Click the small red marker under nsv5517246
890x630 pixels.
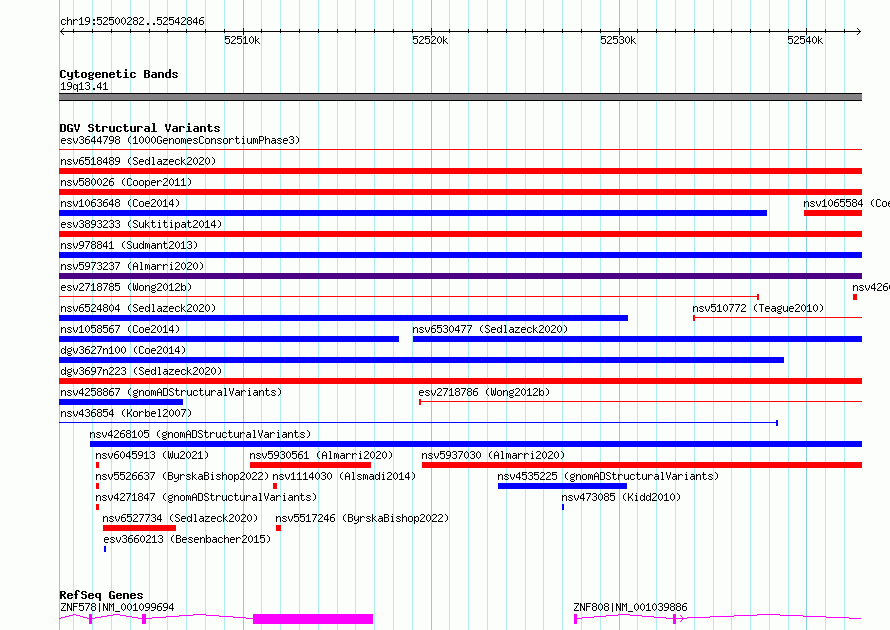[x=278, y=528]
